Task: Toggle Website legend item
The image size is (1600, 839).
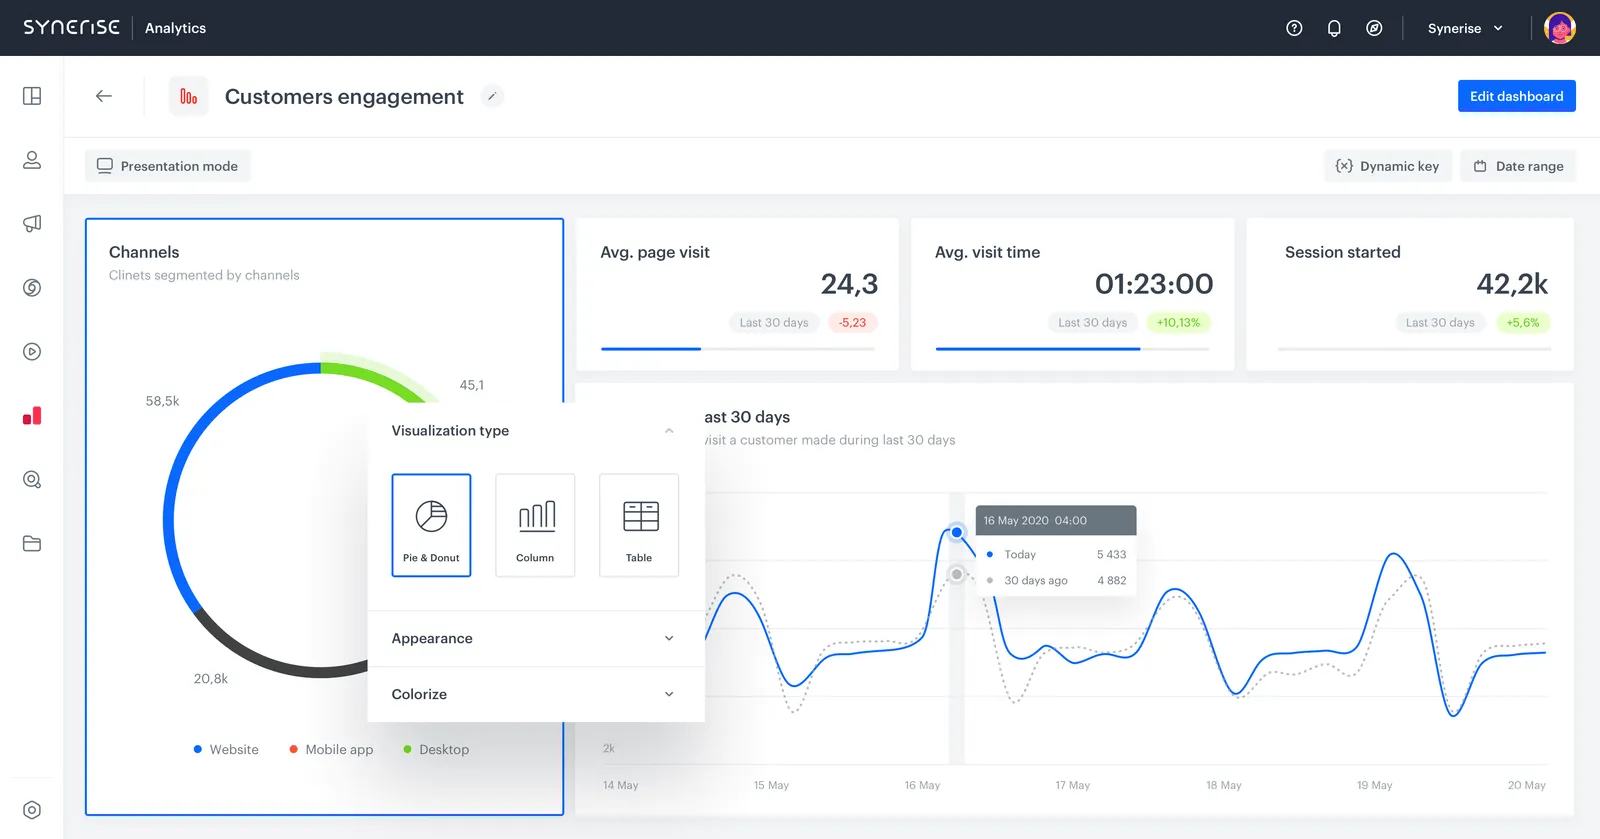Action: point(226,749)
